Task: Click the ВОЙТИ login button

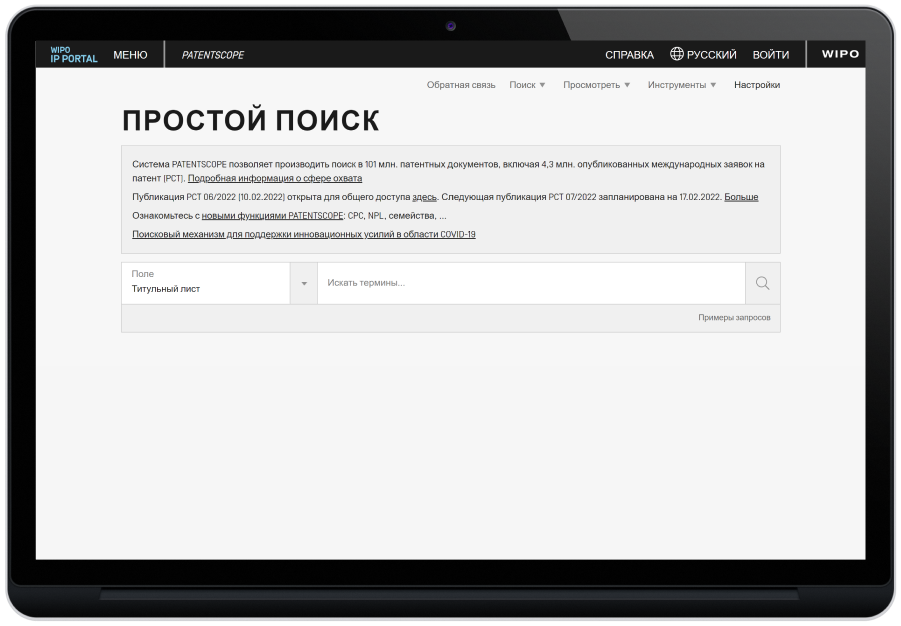Action: click(x=770, y=55)
